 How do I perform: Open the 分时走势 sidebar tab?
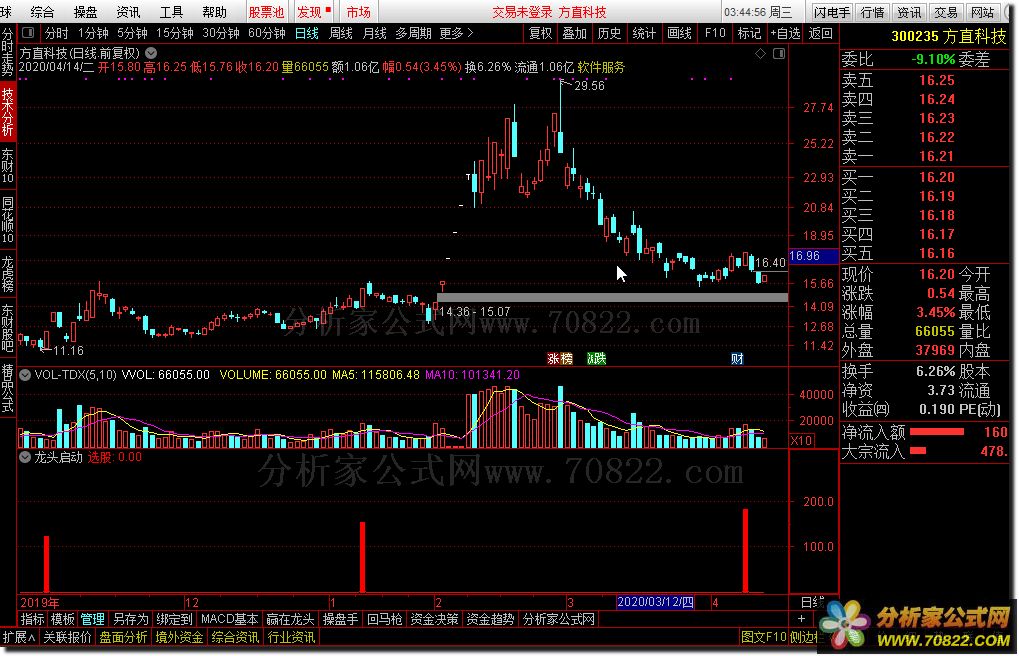(x=8, y=52)
